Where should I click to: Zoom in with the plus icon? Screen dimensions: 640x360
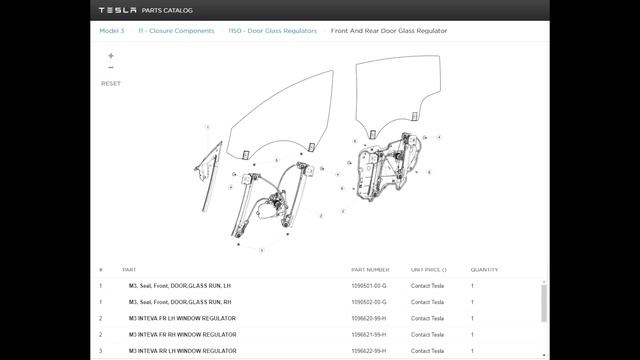[x=111, y=56]
